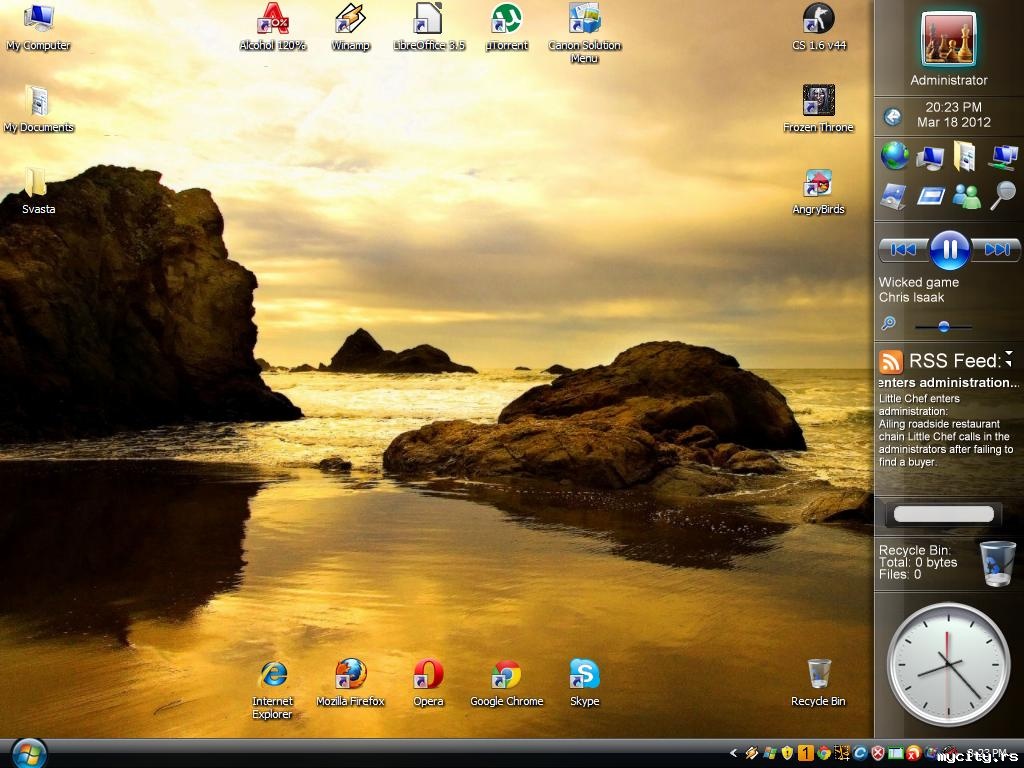Image resolution: width=1024 pixels, height=768 pixels.
Task: Open the Windows Start menu orb
Action: coord(29,753)
